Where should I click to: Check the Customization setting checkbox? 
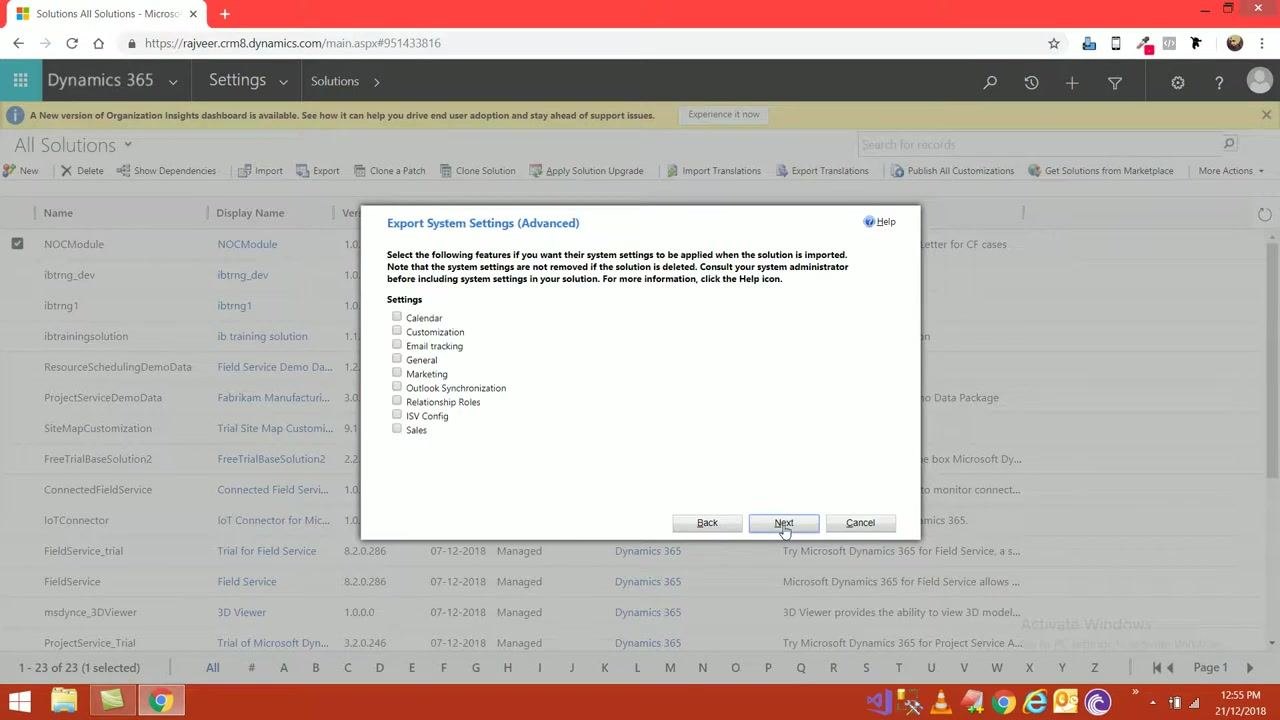[397, 331]
